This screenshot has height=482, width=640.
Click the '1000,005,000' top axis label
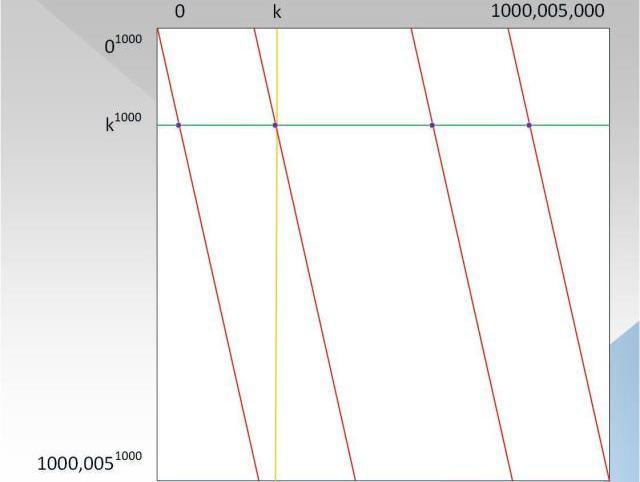coord(547,11)
